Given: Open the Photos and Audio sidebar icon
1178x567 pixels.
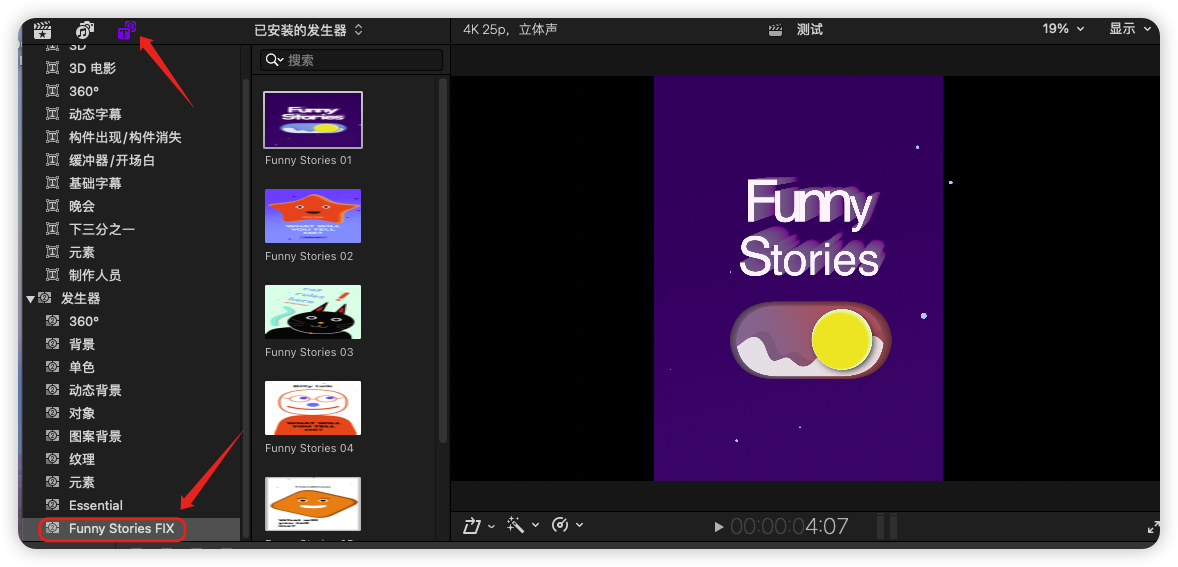Looking at the screenshot, I should pyautogui.click(x=85, y=30).
